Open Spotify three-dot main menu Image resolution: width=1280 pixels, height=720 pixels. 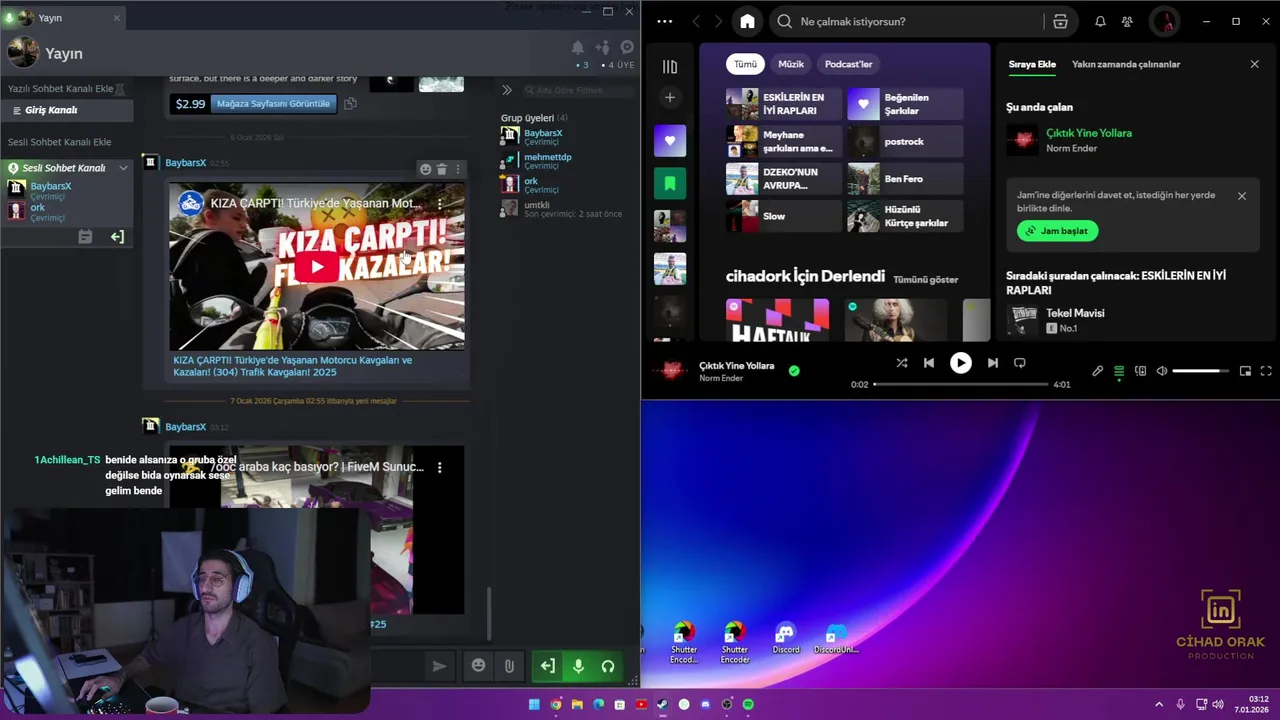(x=665, y=21)
